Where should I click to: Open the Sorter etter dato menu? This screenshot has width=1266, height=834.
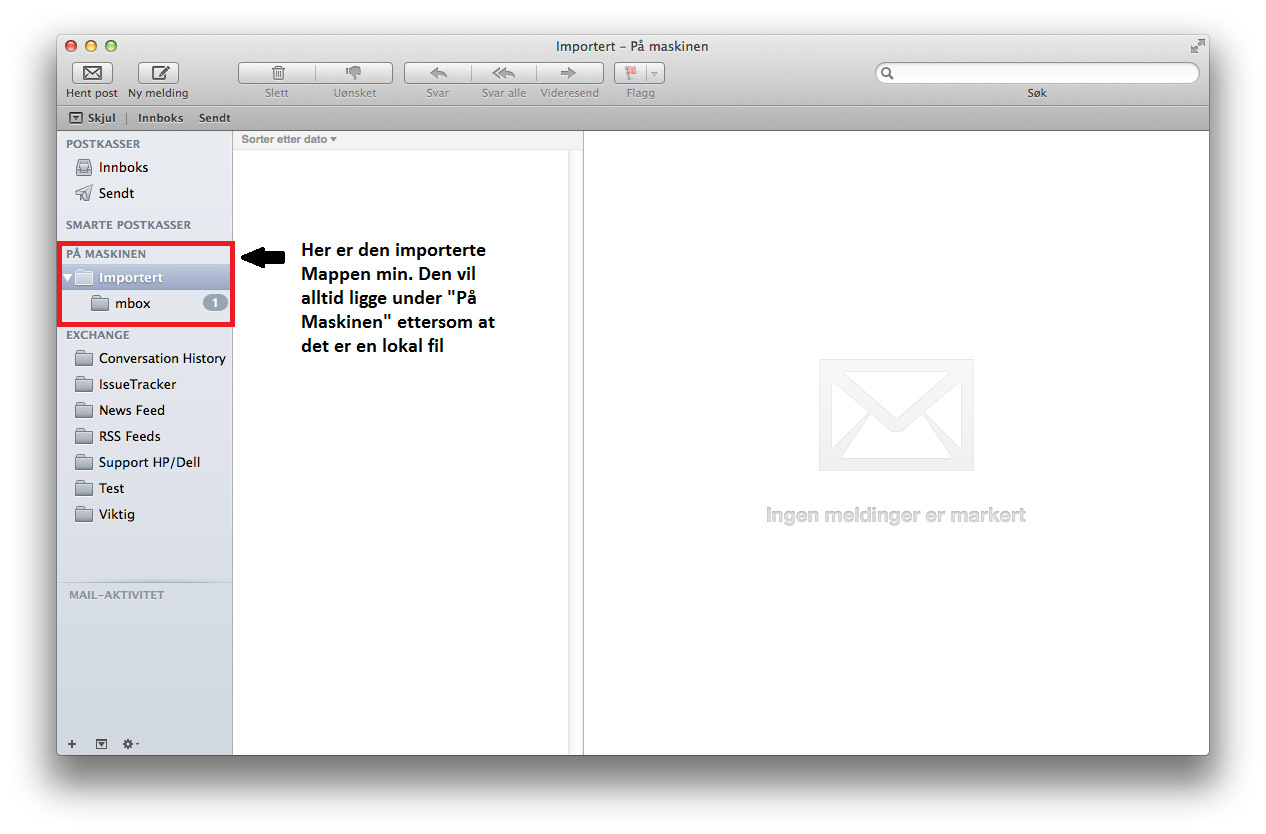tap(289, 139)
